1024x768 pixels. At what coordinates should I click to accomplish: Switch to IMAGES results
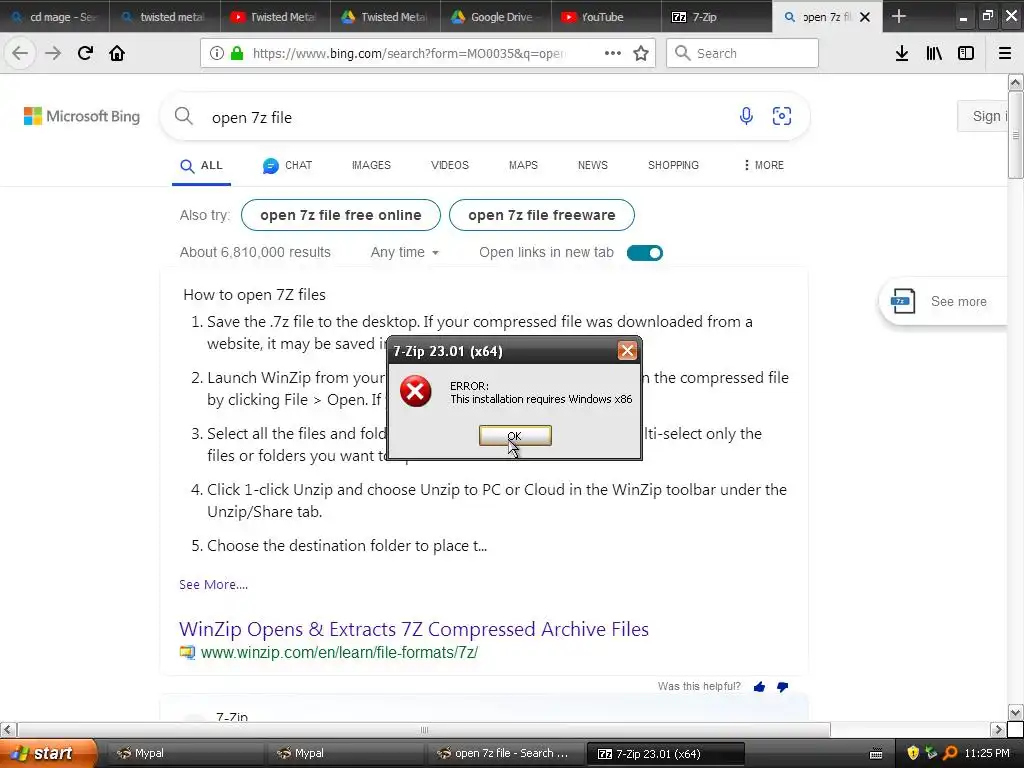[x=371, y=165]
